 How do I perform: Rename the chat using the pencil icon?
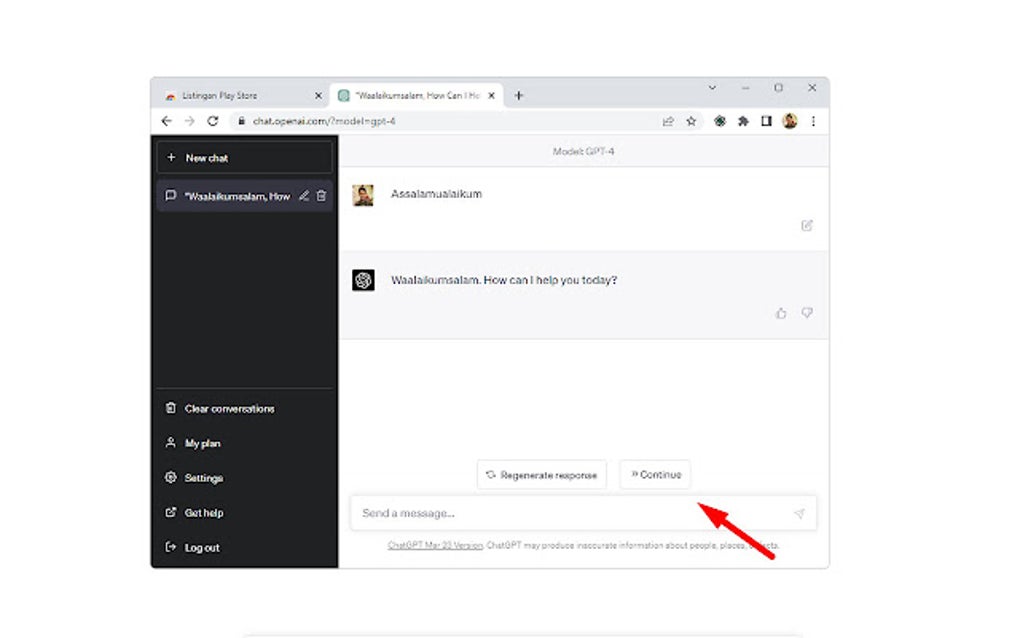click(x=305, y=196)
